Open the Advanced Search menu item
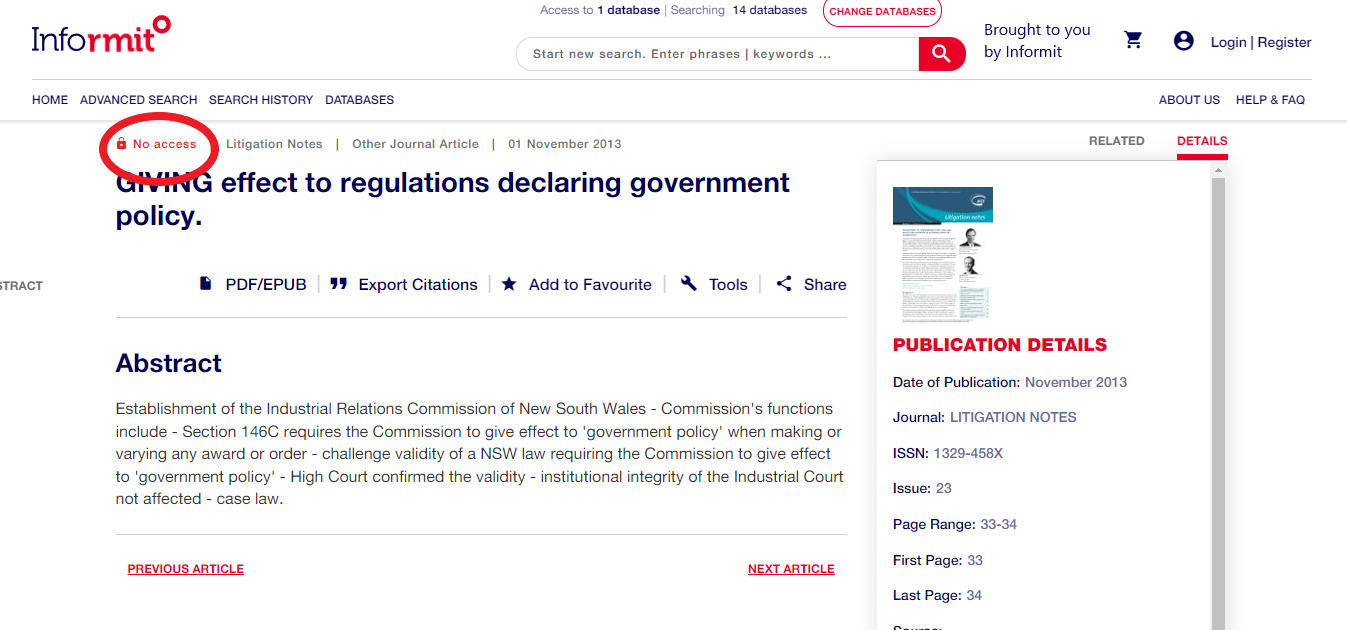The width and height of the screenshot is (1347, 630). click(138, 100)
